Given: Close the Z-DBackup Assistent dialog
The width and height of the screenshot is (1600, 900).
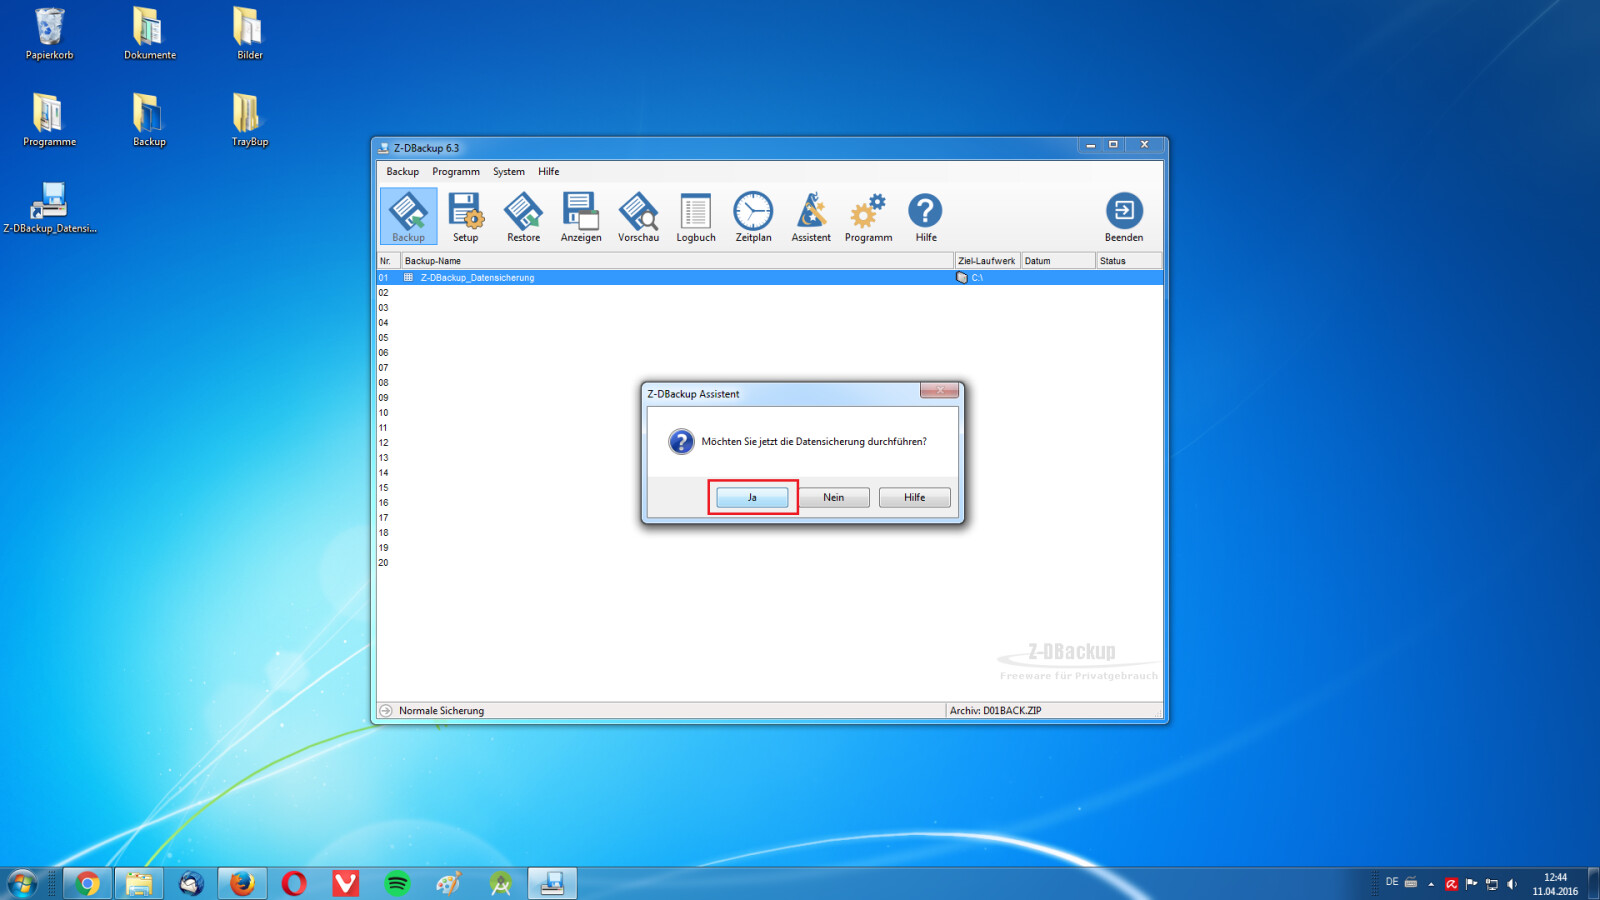Looking at the screenshot, I should [939, 391].
